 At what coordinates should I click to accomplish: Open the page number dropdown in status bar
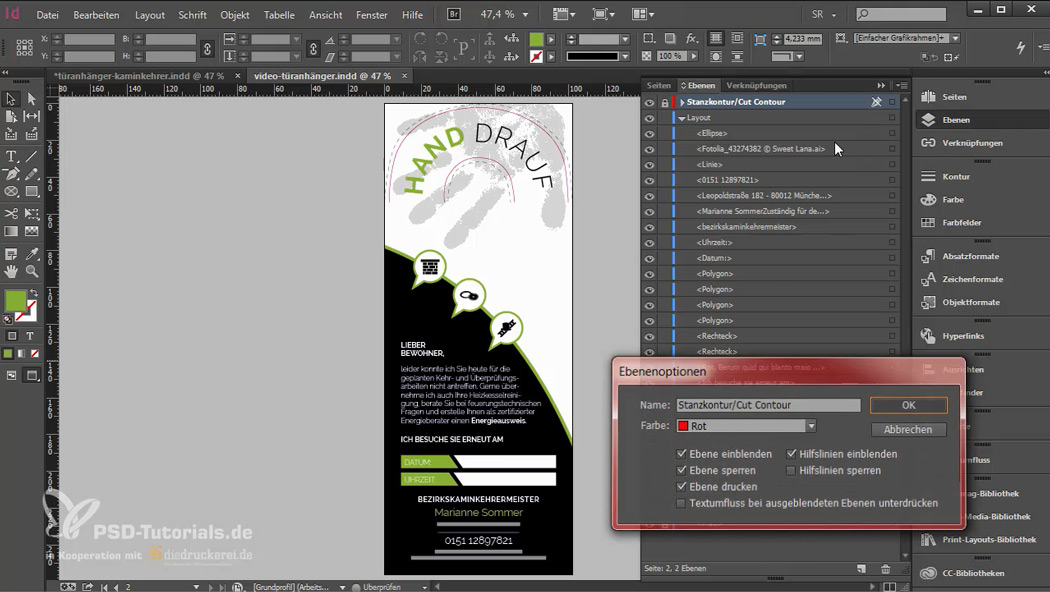[196, 587]
